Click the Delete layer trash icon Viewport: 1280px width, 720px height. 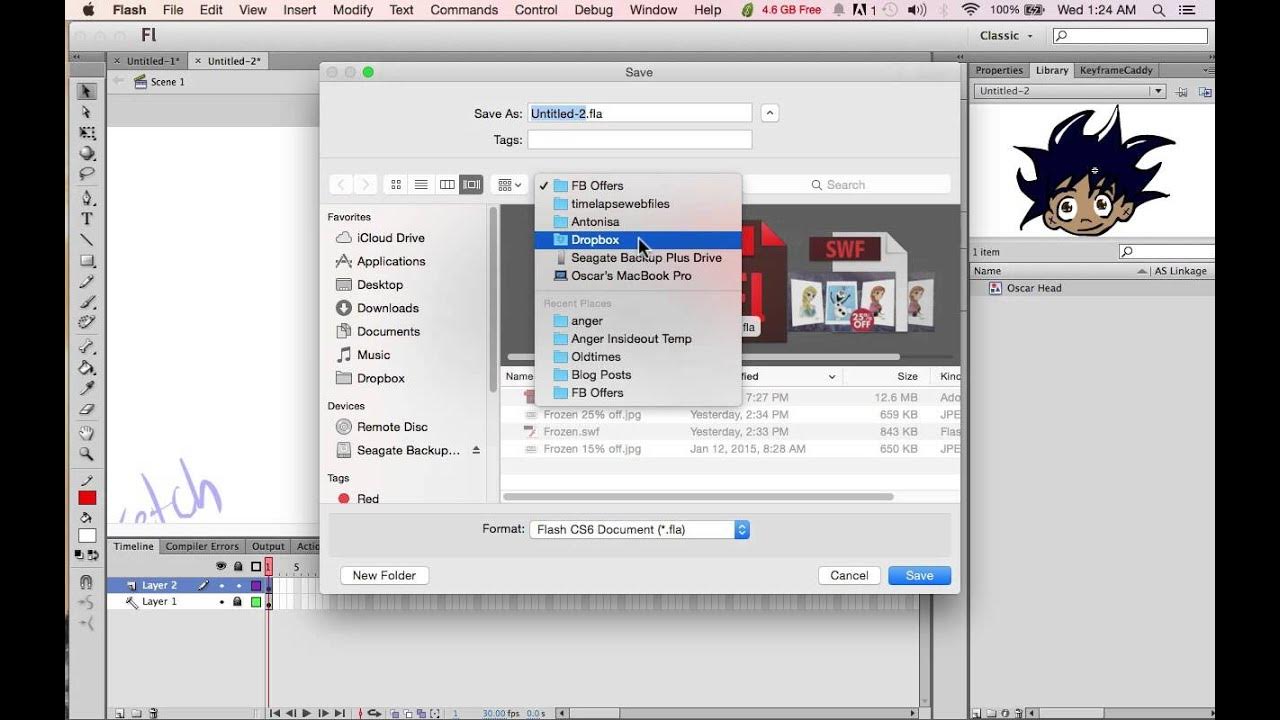click(153, 713)
